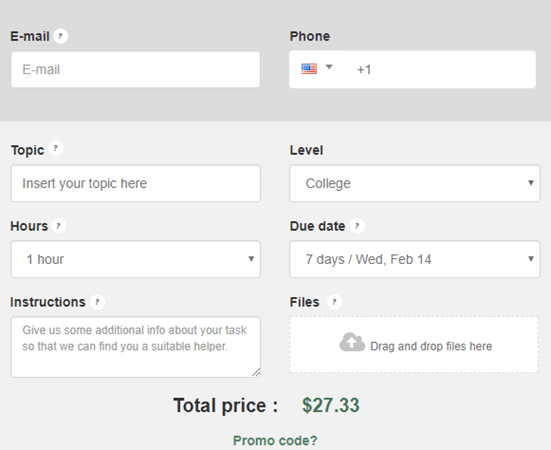Open the Level dropdown showing College
Viewport: 551px width, 450px height.
415,183
